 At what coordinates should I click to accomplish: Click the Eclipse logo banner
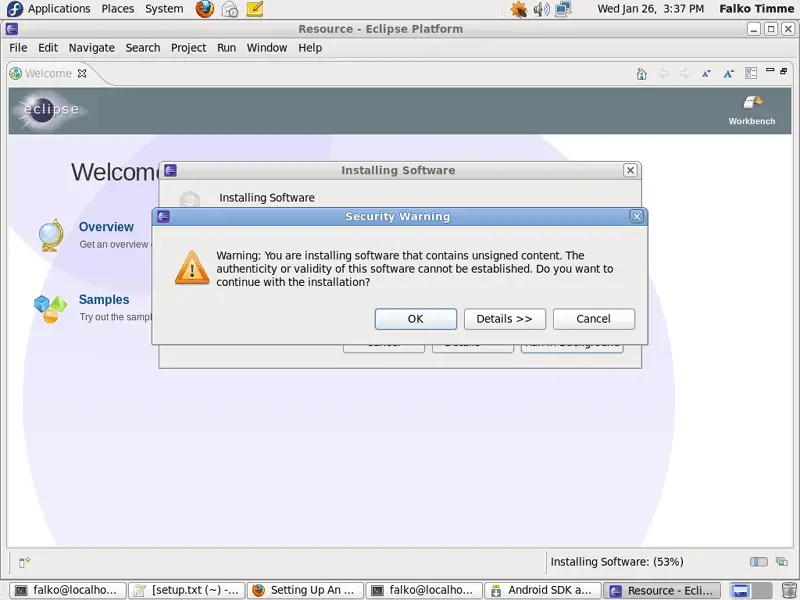point(51,110)
